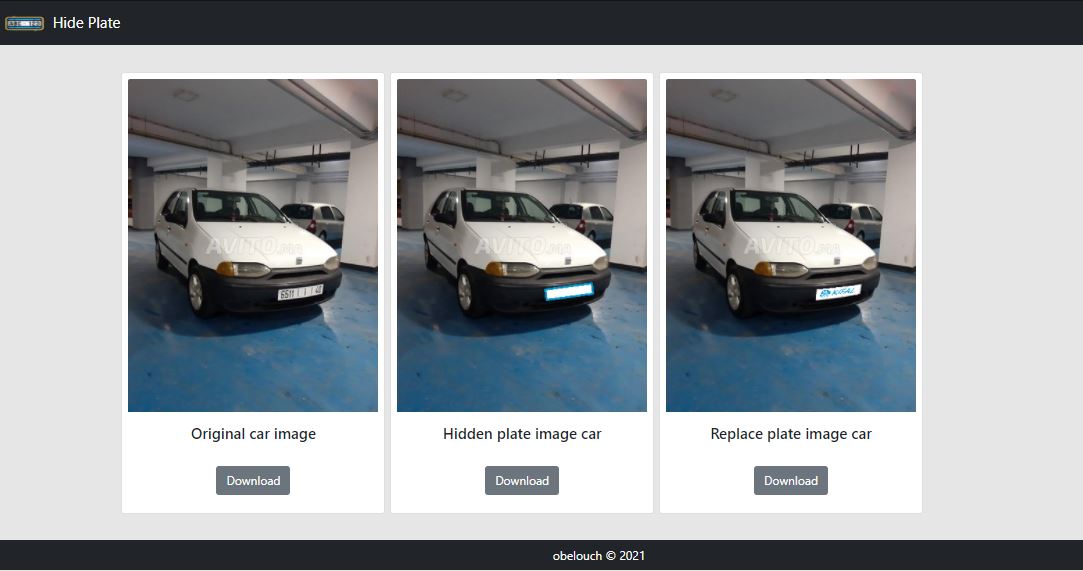Click the Hide Plate logo icon
Screen dimensions: 1083x571
pyautogui.click(x=24, y=23)
